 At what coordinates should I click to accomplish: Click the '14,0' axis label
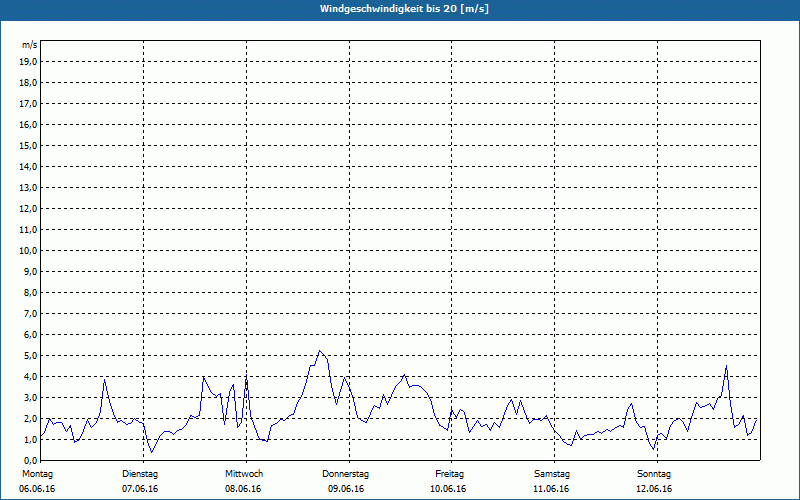(28, 166)
